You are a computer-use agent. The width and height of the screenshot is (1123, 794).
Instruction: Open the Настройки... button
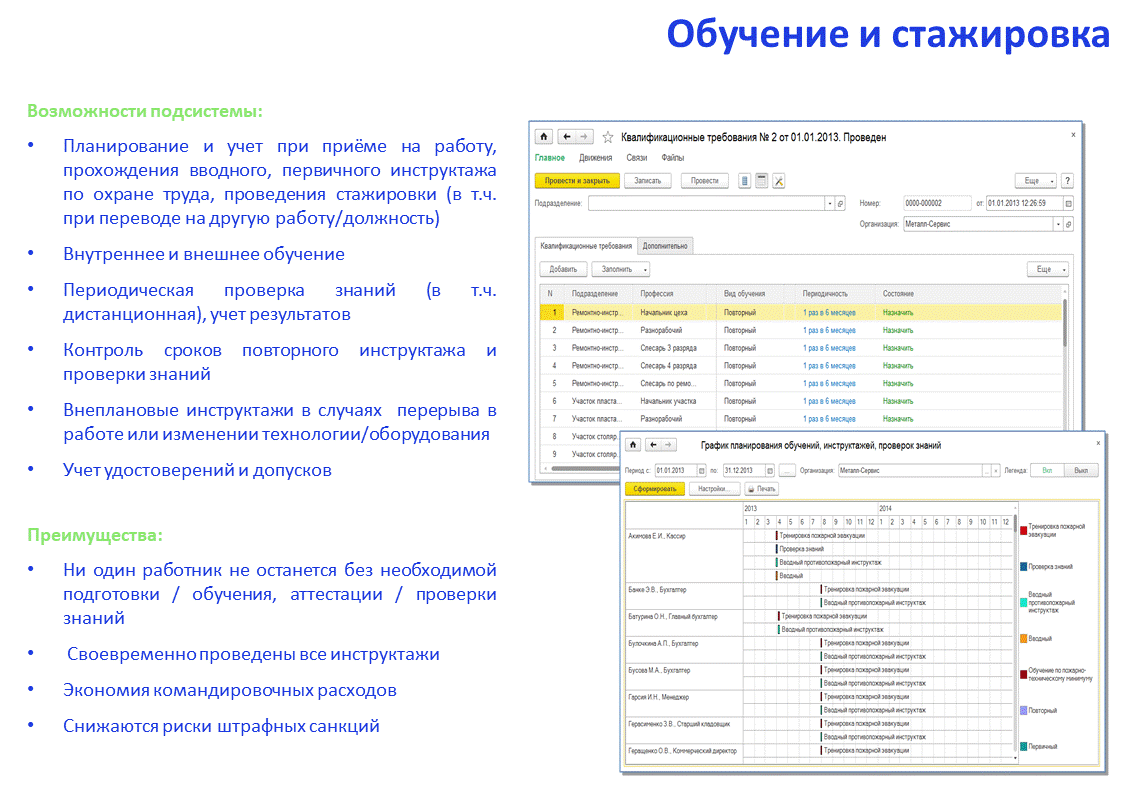pos(713,489)
